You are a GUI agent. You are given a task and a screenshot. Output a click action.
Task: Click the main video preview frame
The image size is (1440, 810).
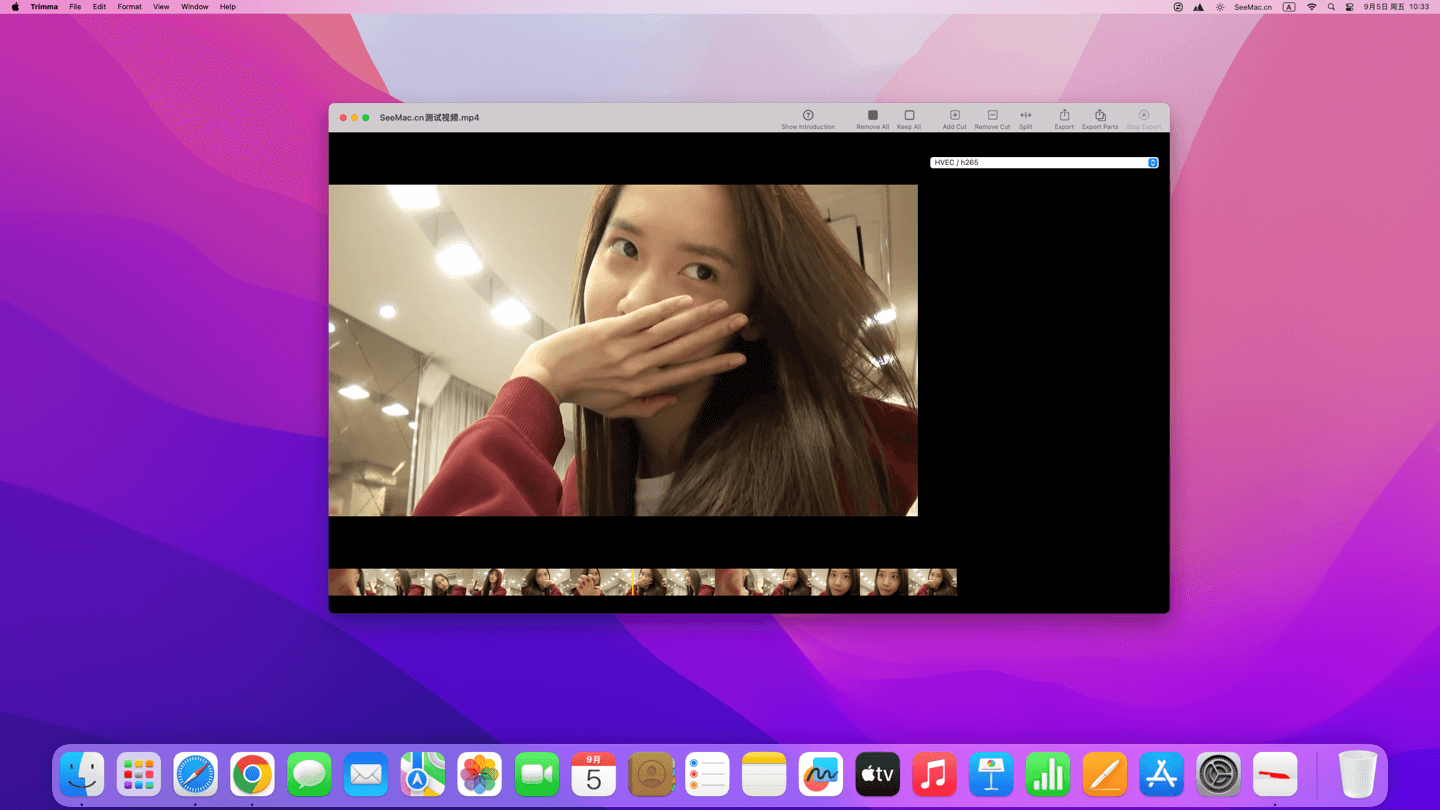tap(623, 350)
